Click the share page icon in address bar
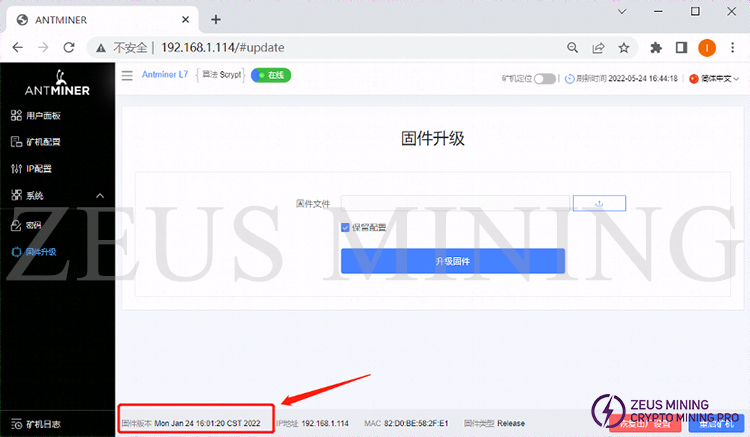 click(598, 47)
